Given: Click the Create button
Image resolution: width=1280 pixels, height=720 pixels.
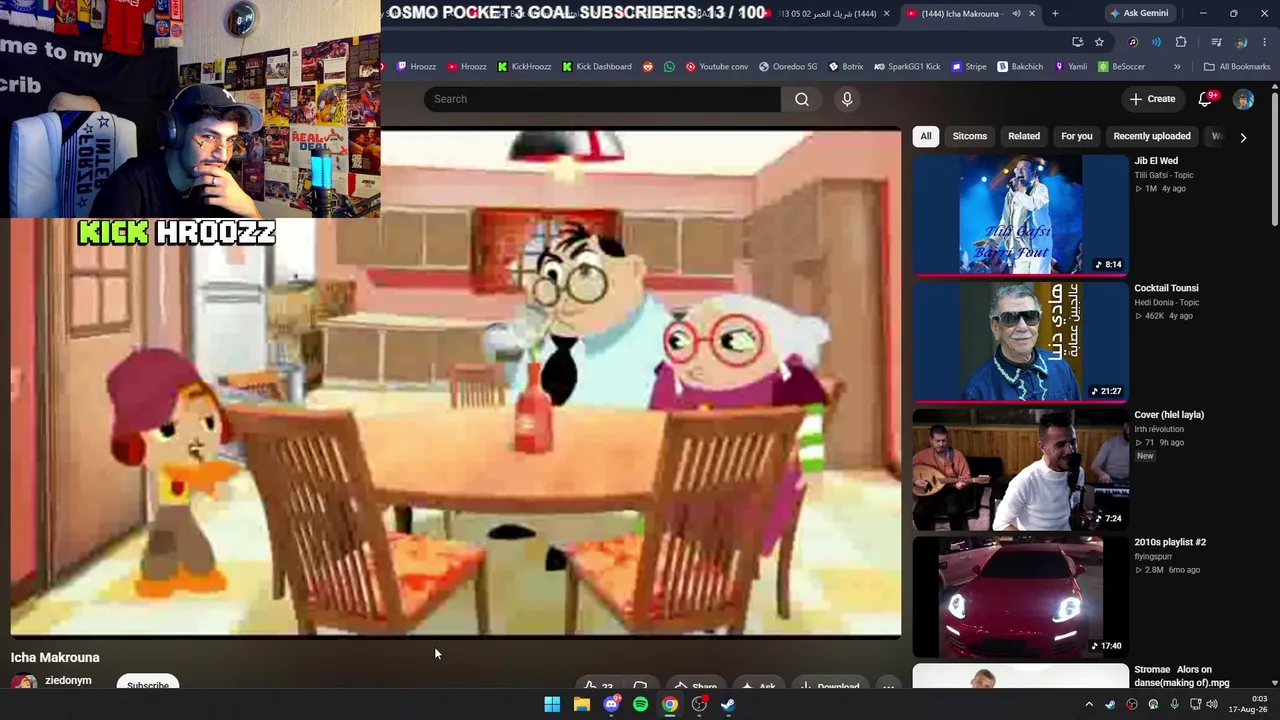Looking at the screenshot, I should pos(1152,99).
